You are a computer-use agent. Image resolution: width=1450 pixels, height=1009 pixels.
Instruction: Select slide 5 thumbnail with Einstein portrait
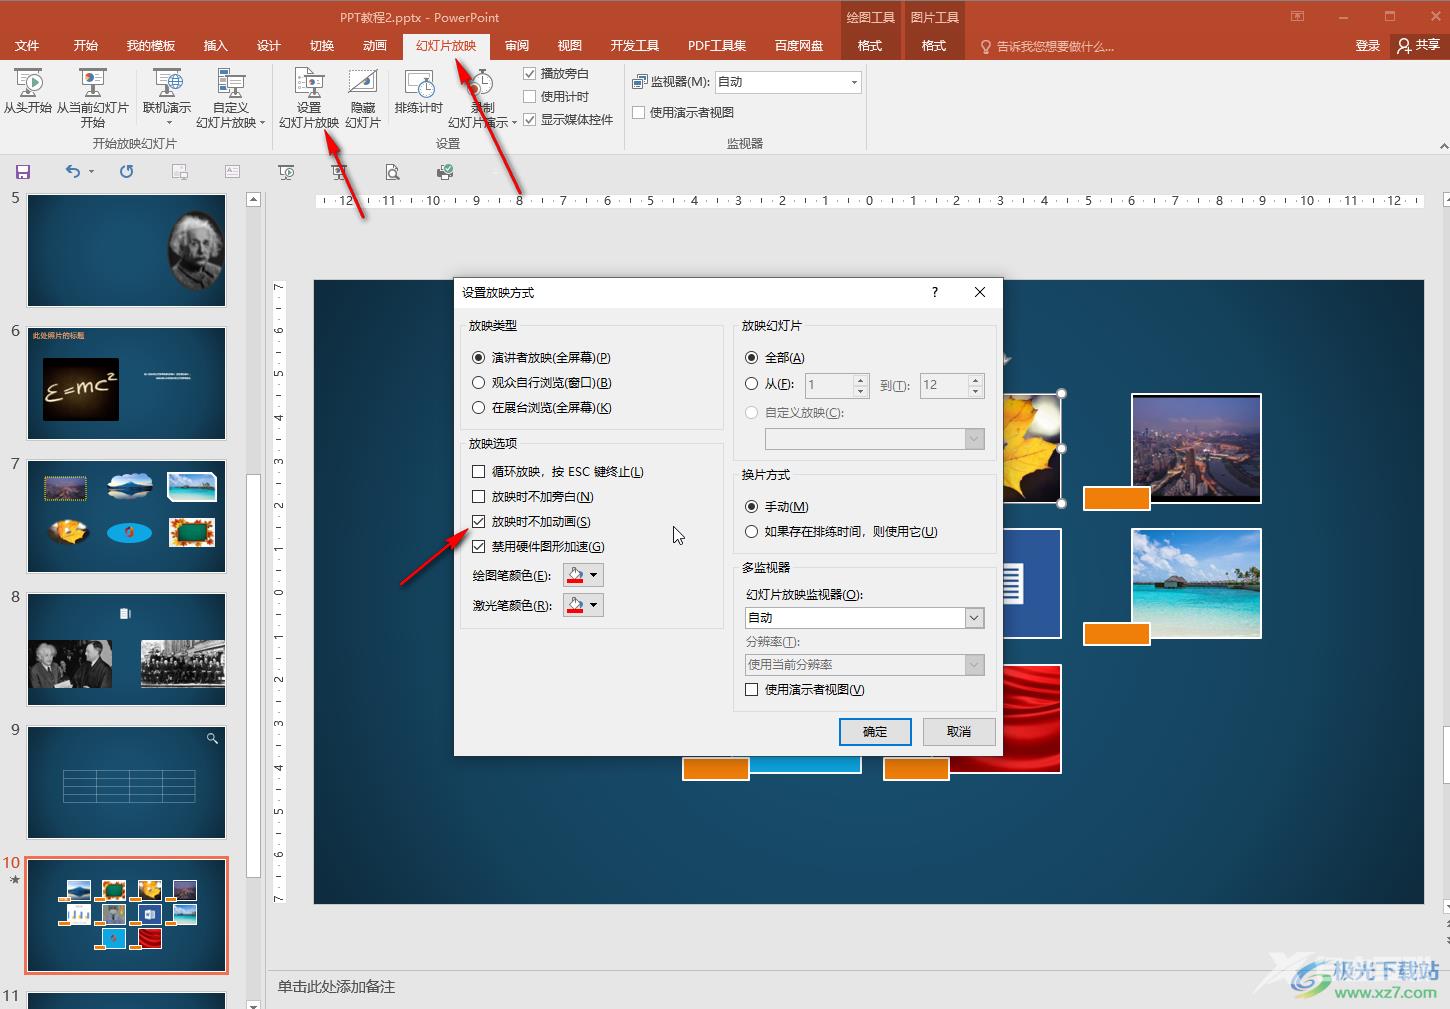pyautogui.click(x=127, y=250)
